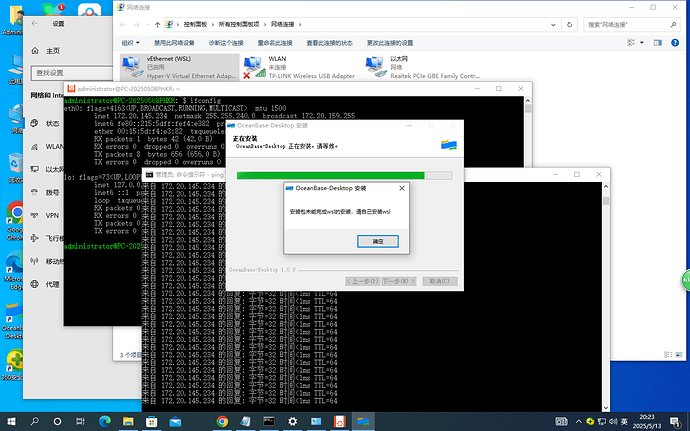Choose 重命名此连接 in the command bar

click(x=275, y=43)
